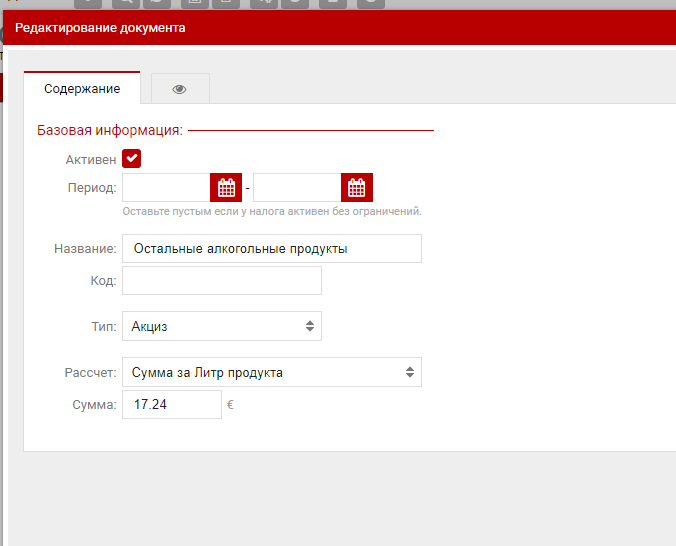Screen dimensions: 676x546
Task: Switch to the eye preview tab
Action: coord(180,89)
